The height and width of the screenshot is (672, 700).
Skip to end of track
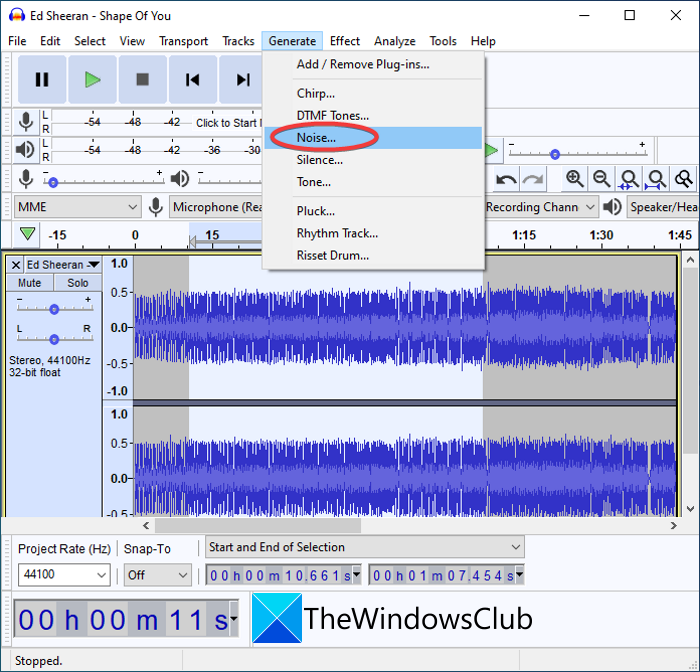(242, 80)
